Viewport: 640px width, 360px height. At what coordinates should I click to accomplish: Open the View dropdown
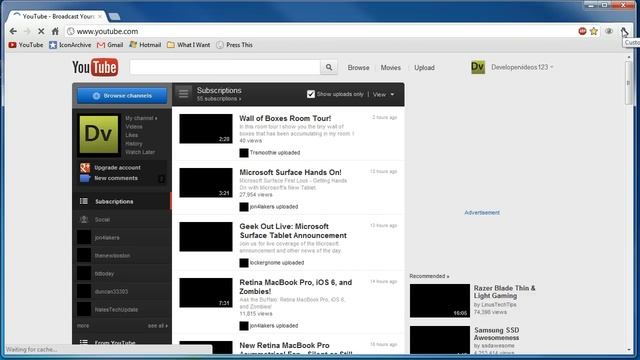(x=383, y=94)
